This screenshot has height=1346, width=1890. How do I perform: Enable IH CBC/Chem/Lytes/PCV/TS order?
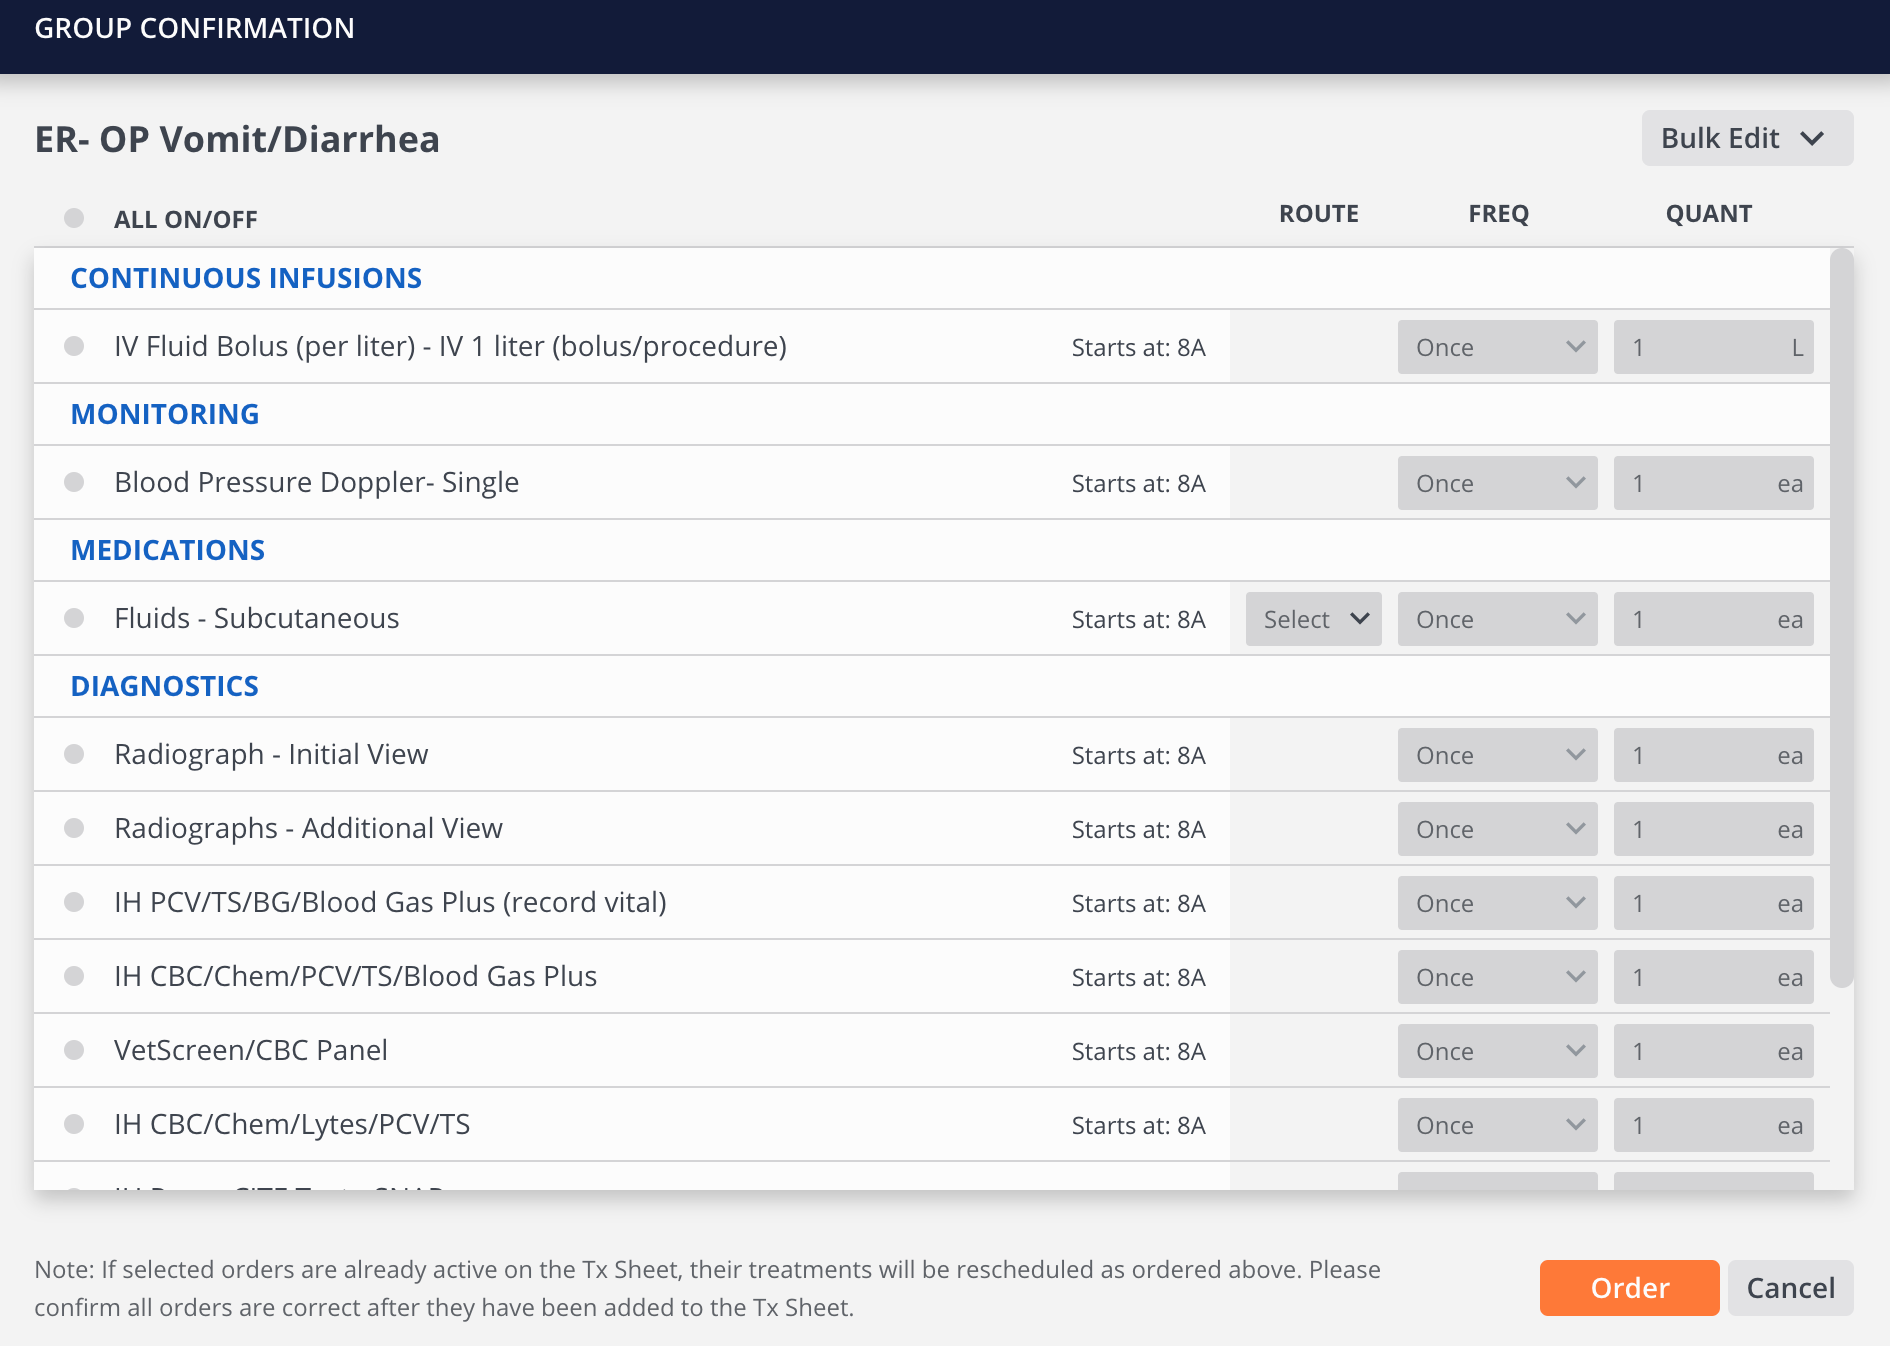74,1124
